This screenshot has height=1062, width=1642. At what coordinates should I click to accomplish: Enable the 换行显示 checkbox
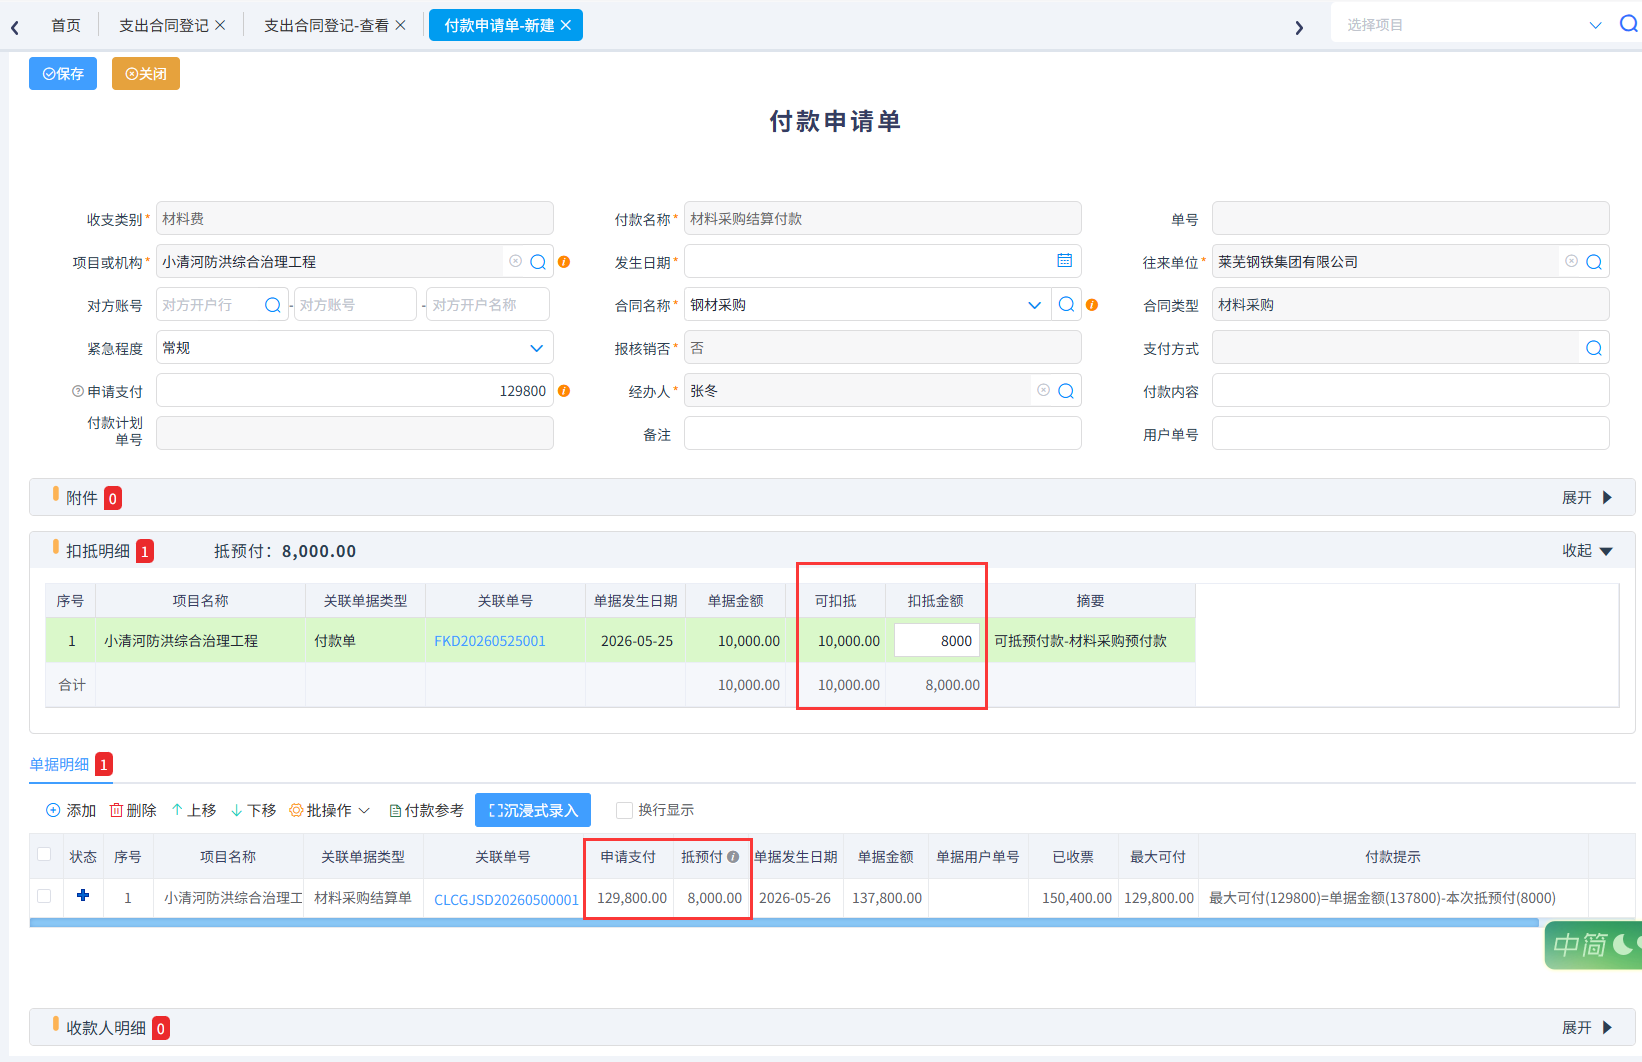(624, 810)
